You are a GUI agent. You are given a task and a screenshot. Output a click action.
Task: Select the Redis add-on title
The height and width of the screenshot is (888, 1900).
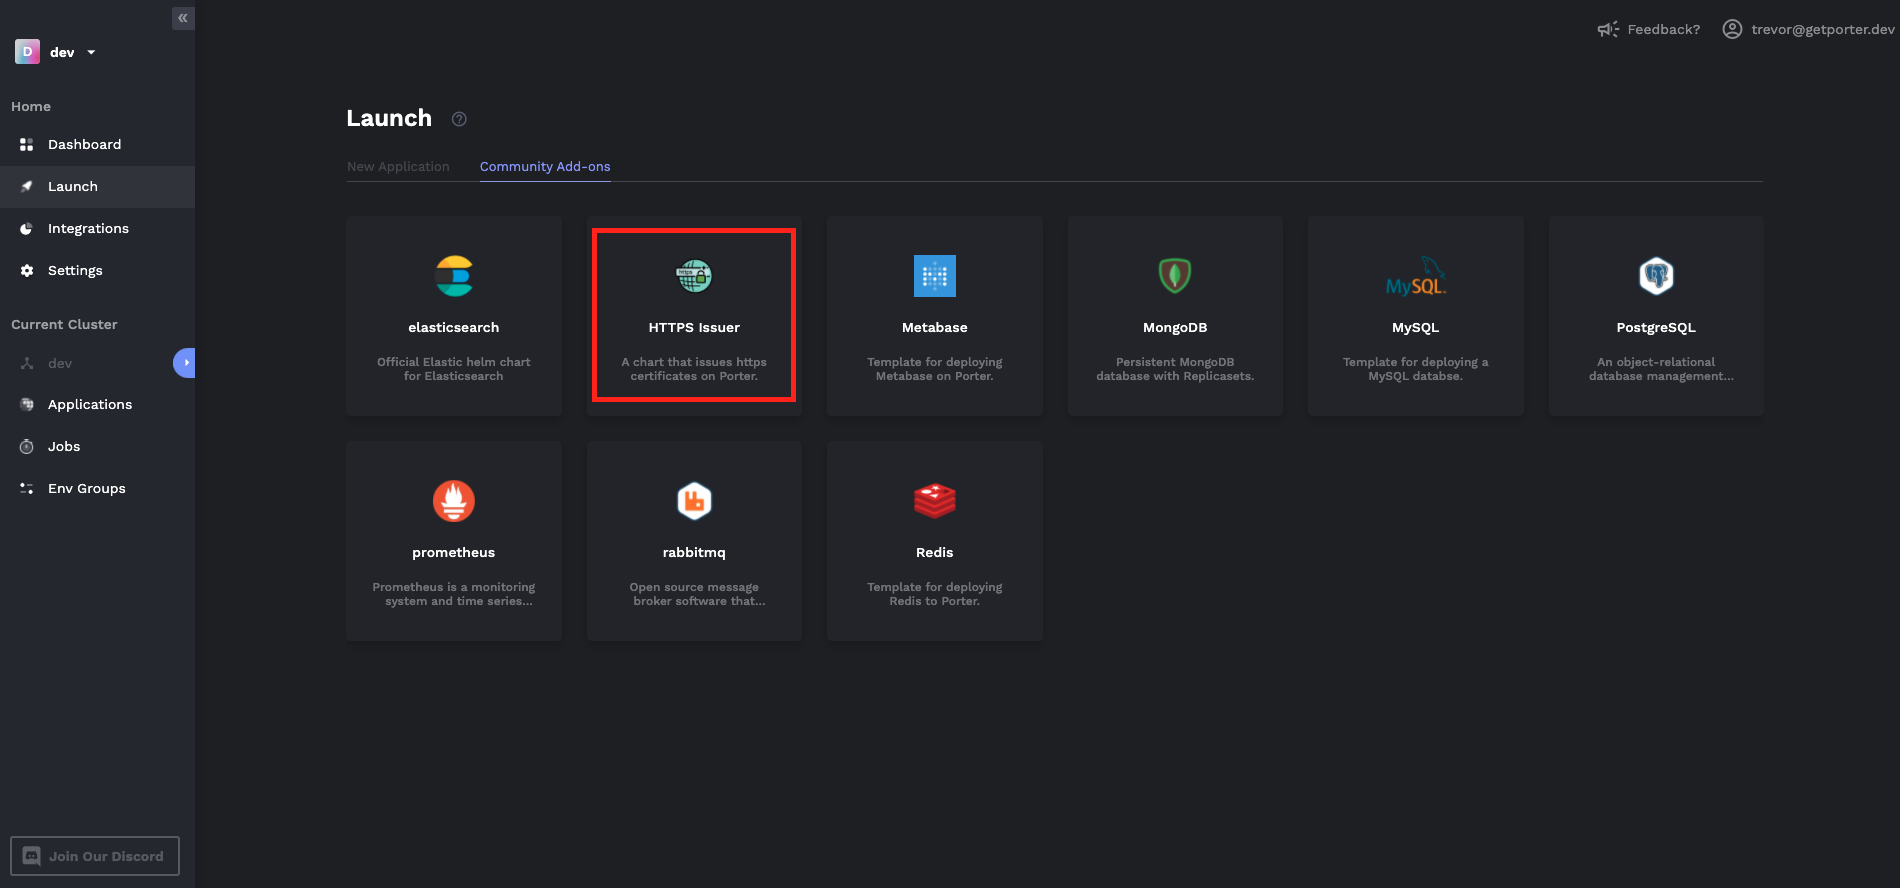click(x=935, y=553)
